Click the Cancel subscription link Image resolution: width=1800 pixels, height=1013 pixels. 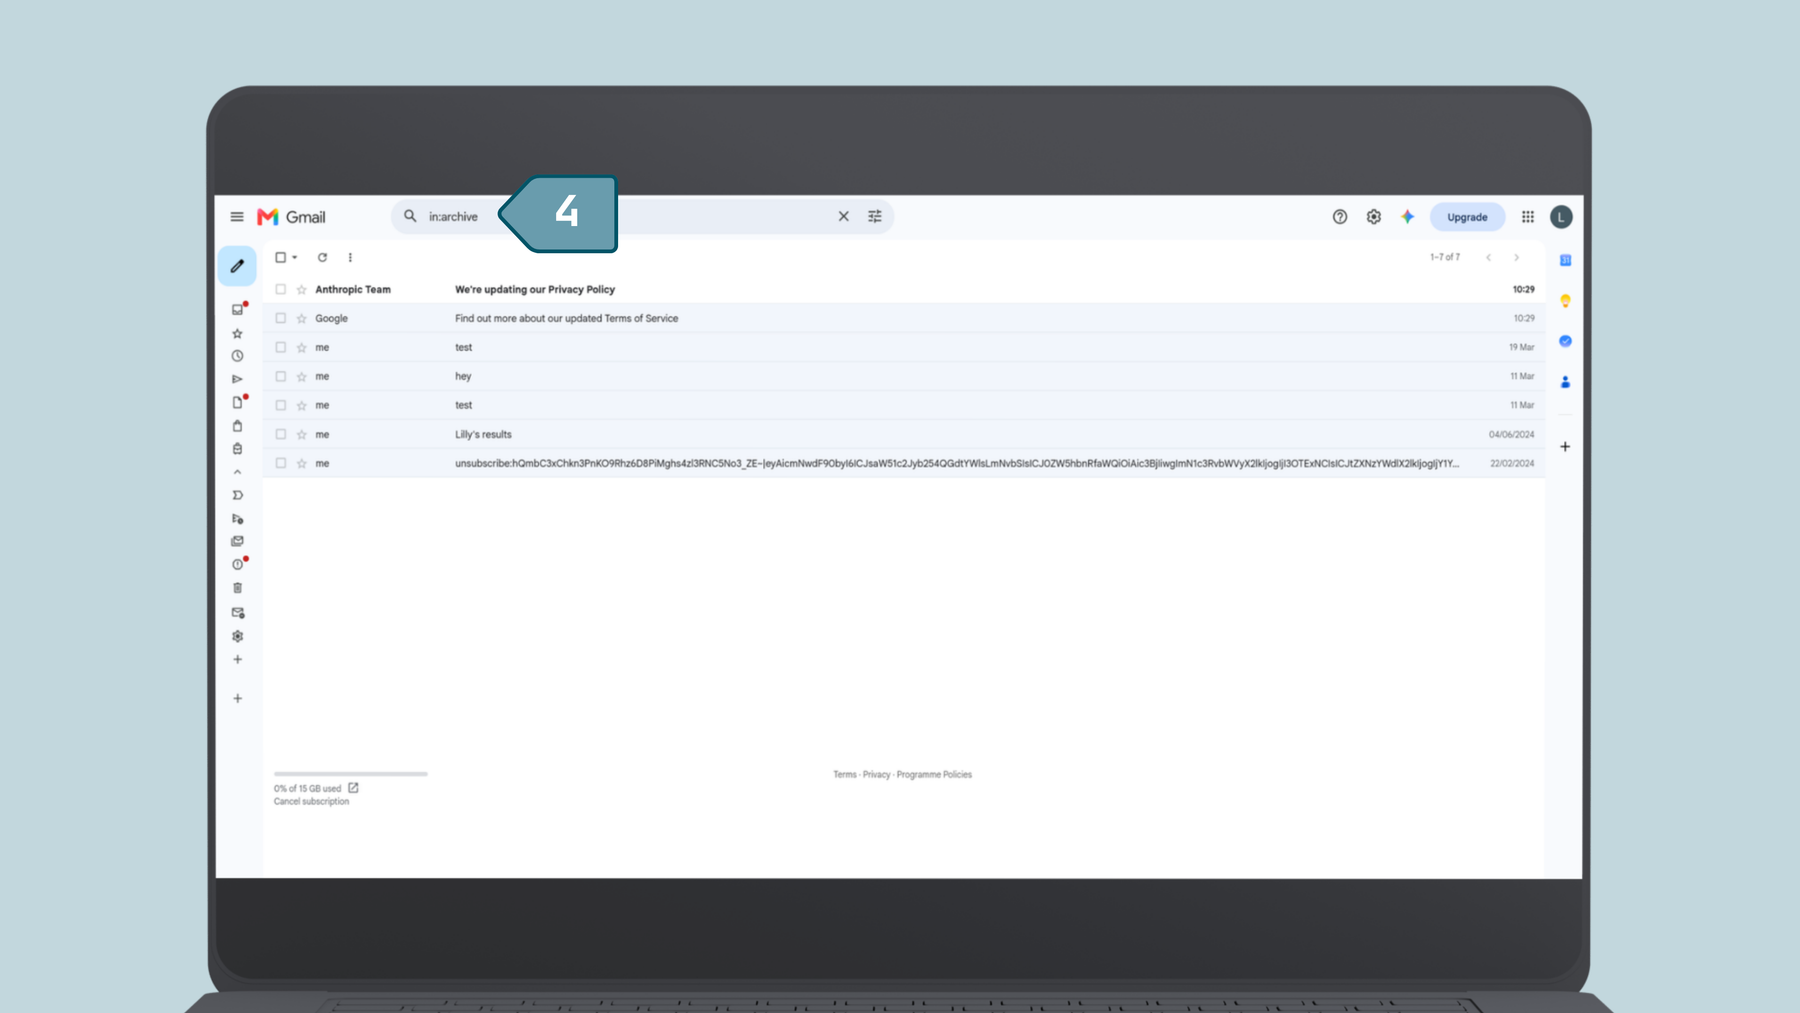(x=312, y=801)
